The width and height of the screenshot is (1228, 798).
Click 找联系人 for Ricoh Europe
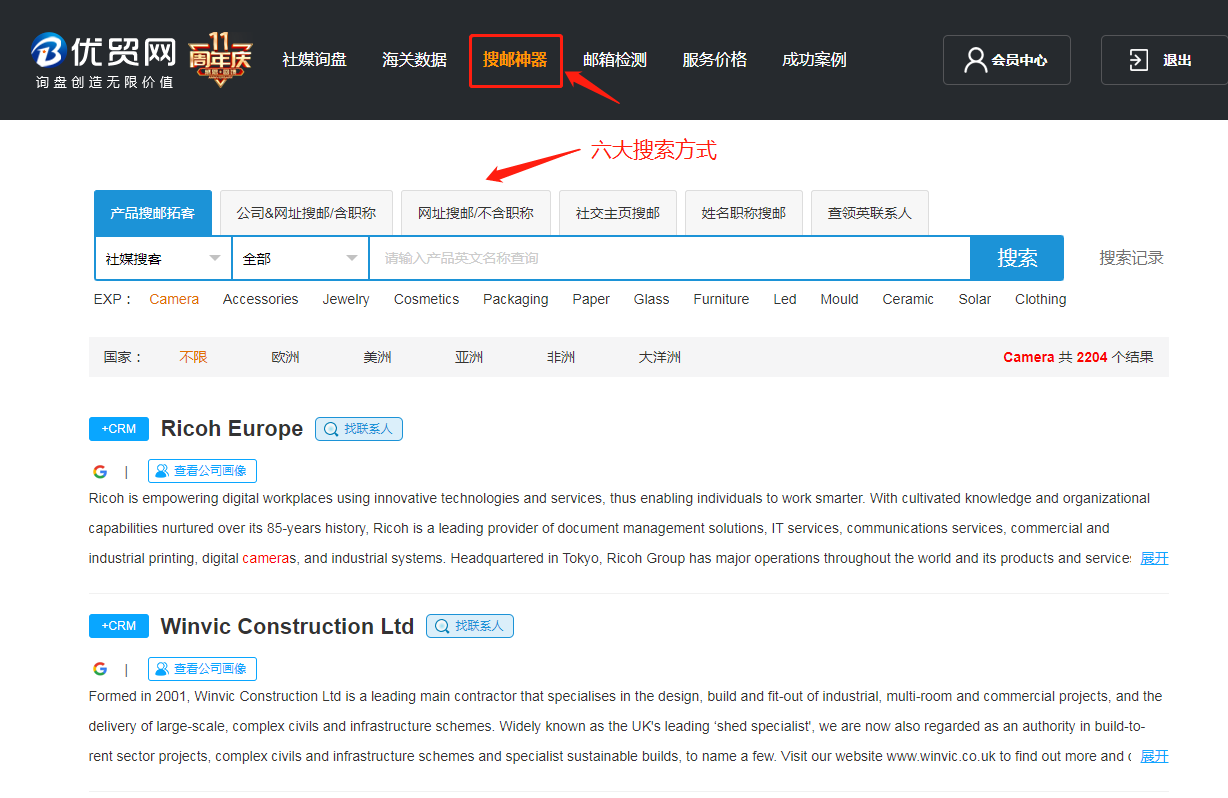pos(359,429)
